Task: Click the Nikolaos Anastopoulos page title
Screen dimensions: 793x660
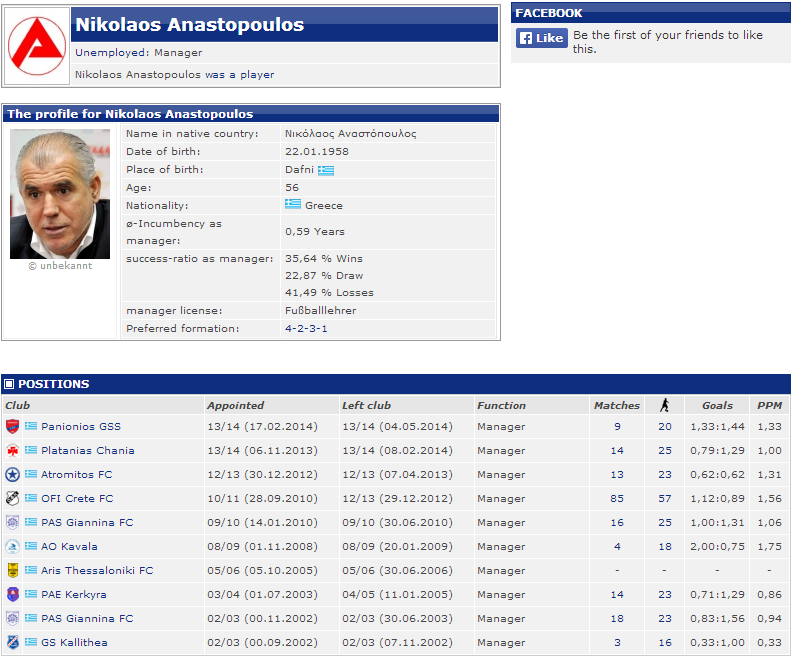Action: (190, 24)
